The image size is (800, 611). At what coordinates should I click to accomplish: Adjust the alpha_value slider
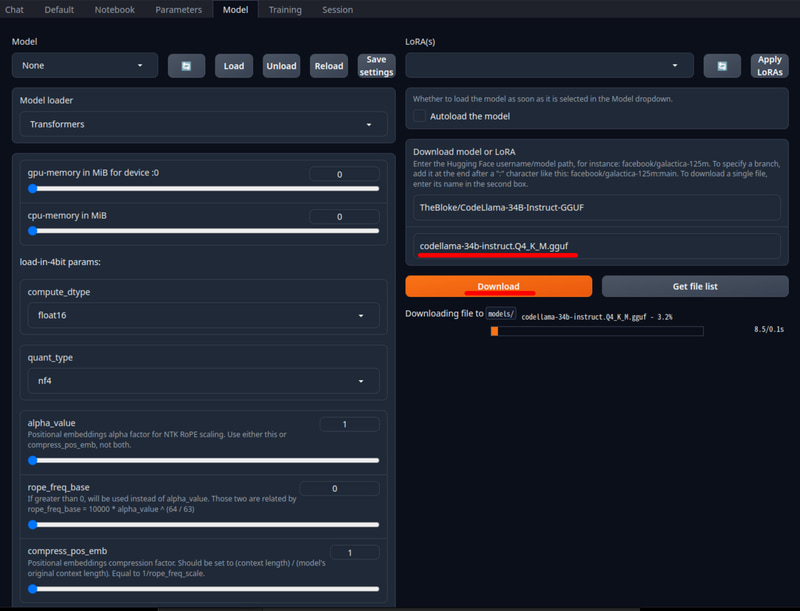pos(203,461)
